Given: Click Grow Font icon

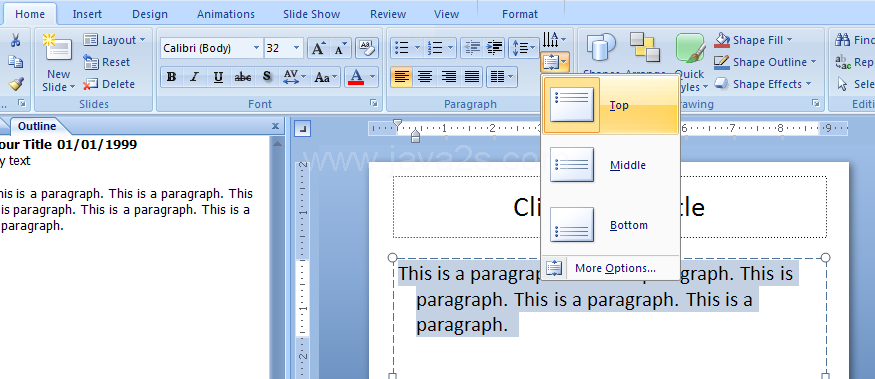Looking at the screenshot, I should (x=318, y=48).
